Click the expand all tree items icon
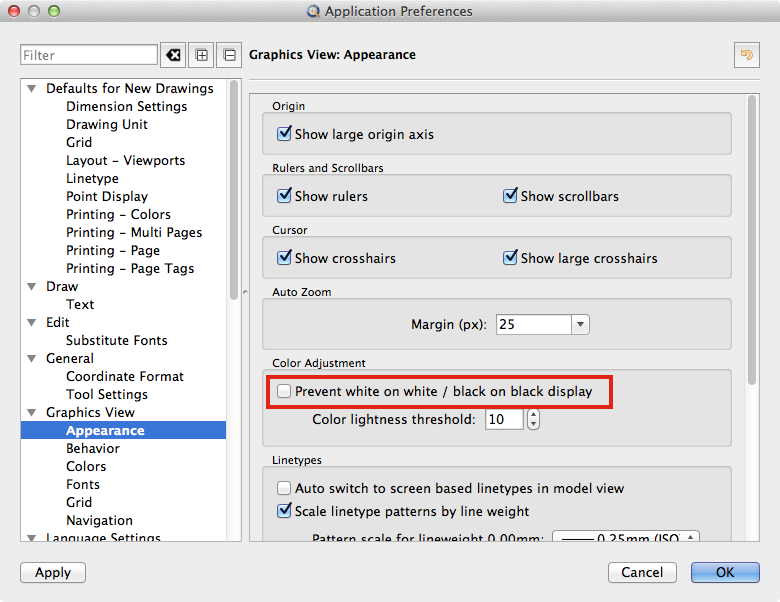 pyautogui.click(x=201, y=55)
